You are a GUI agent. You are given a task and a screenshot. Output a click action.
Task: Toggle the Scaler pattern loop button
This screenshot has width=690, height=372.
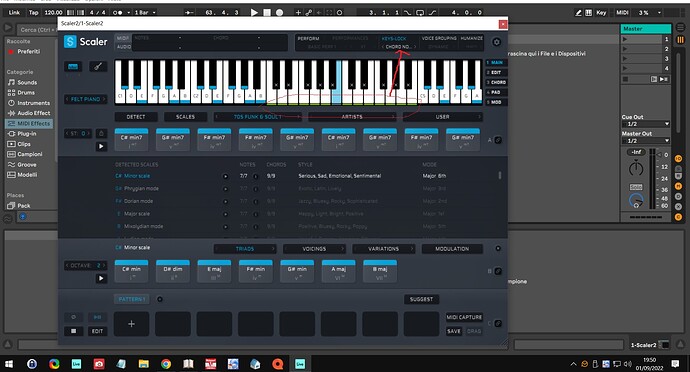point(73,317)
